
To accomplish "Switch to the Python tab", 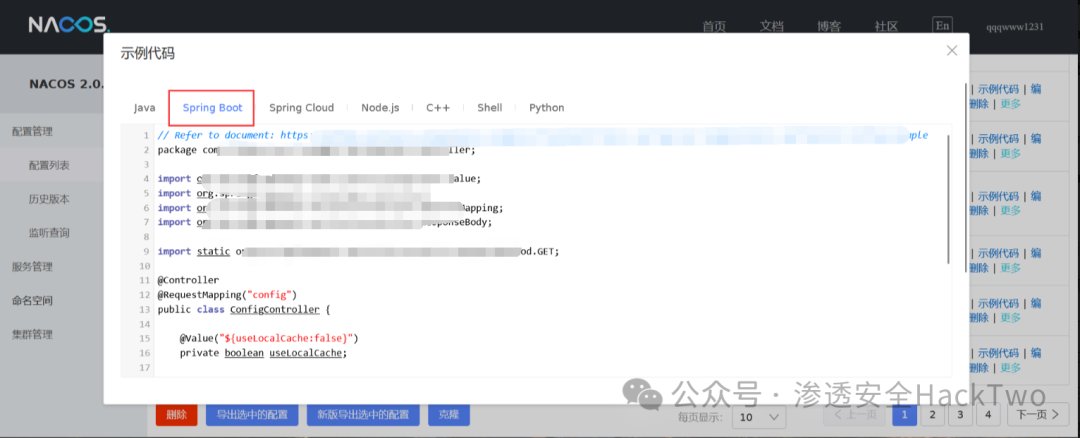I will (547, 108).
